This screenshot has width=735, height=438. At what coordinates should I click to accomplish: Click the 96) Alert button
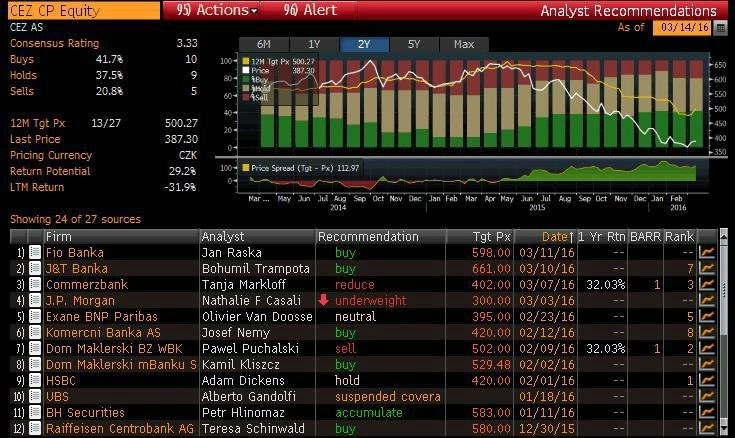point(310,10)
